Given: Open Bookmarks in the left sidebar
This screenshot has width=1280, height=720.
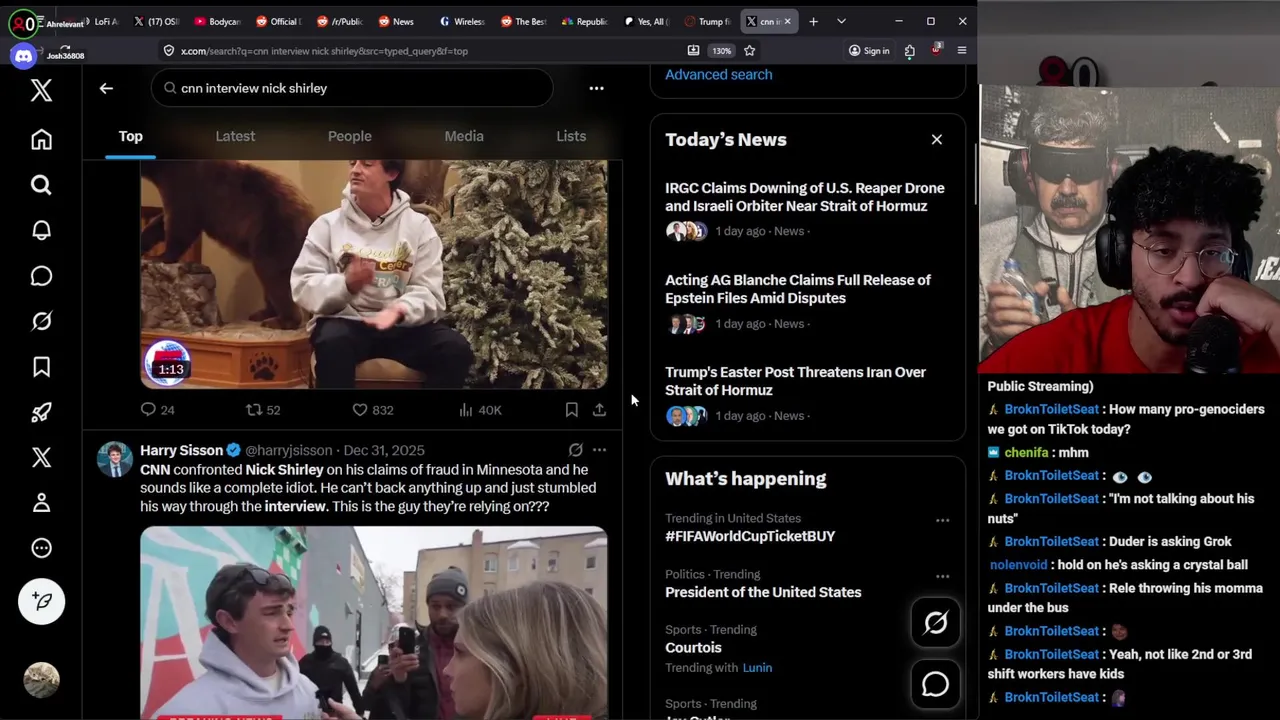Looking at the screenshot, I should 41,367.
